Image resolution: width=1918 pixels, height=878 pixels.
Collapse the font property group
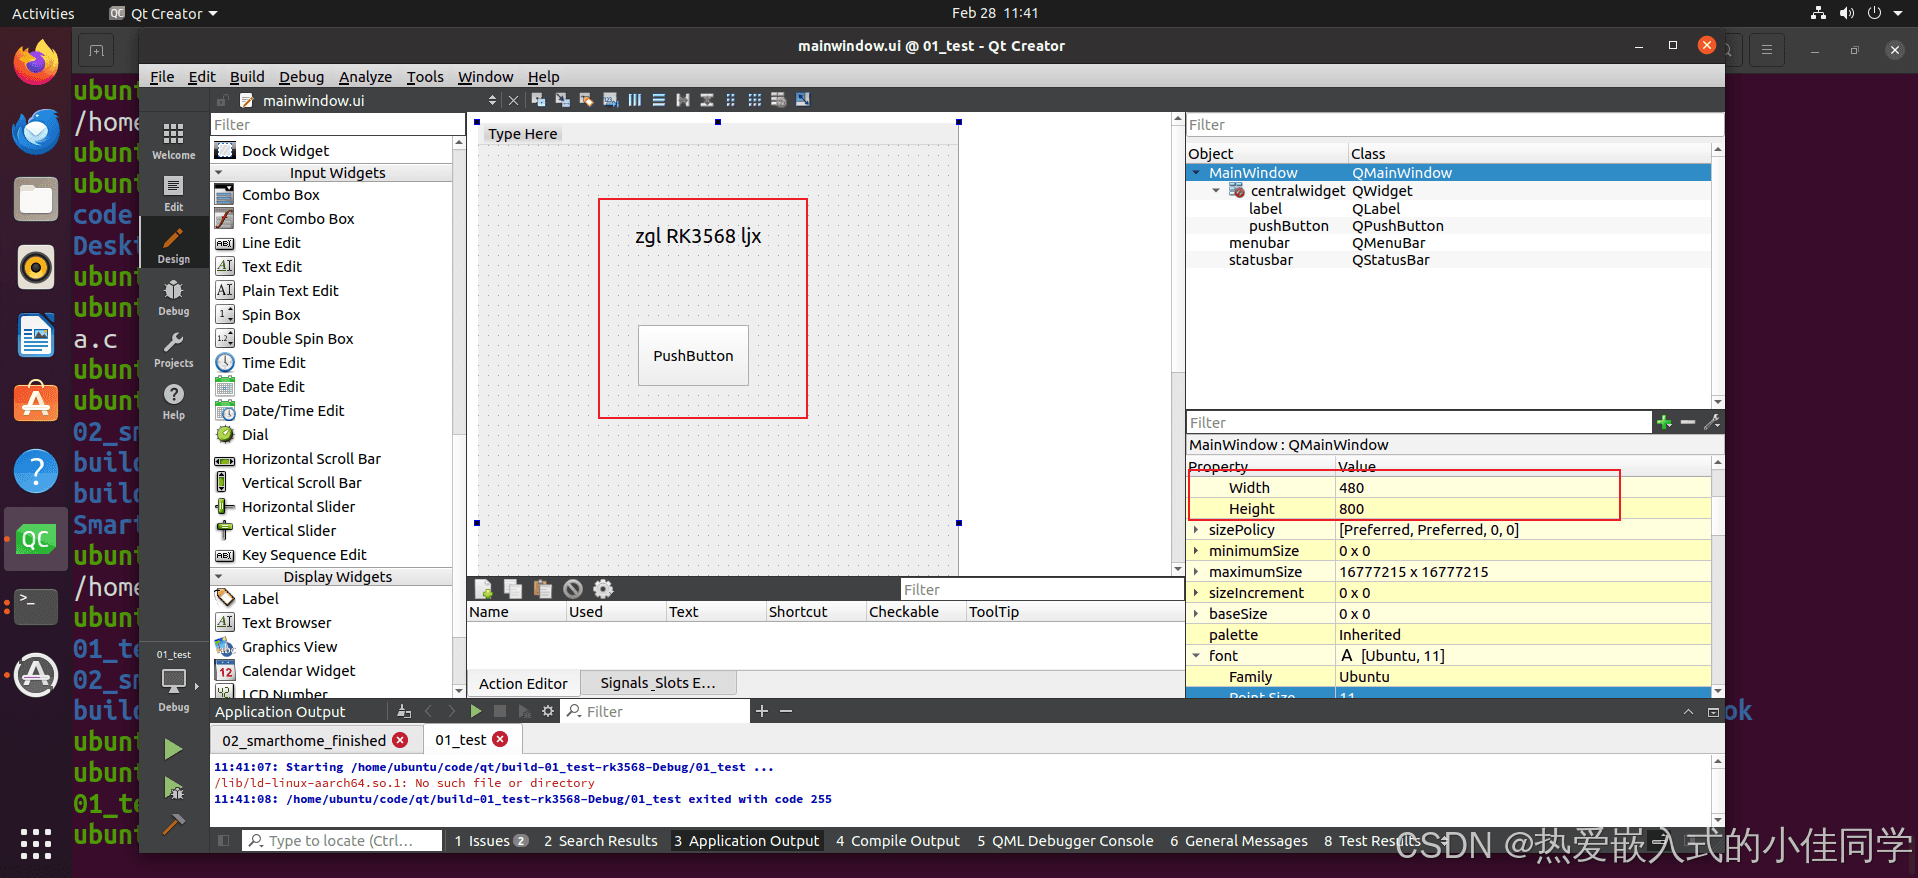[x=1196, y=656]
